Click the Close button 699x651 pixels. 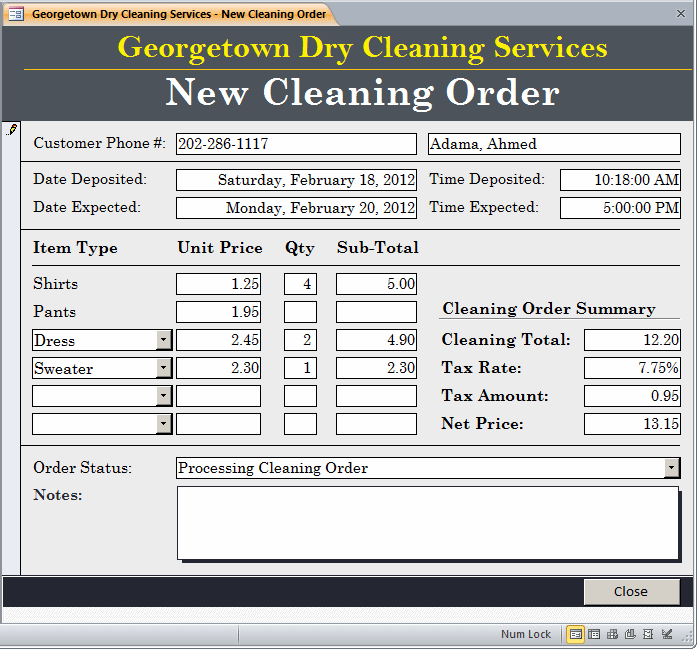632,592
